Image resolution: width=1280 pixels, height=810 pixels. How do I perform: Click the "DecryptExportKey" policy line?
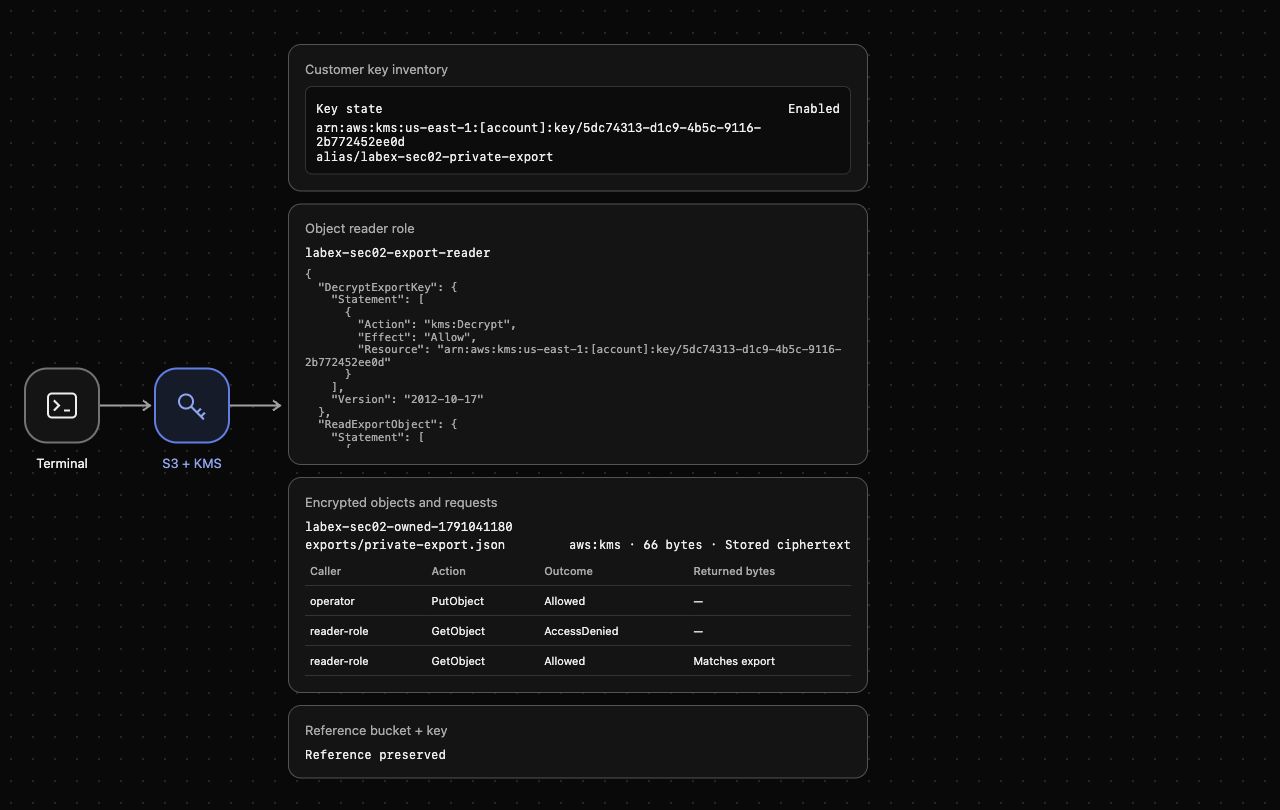pyautogui.click(x=387, y=287)
